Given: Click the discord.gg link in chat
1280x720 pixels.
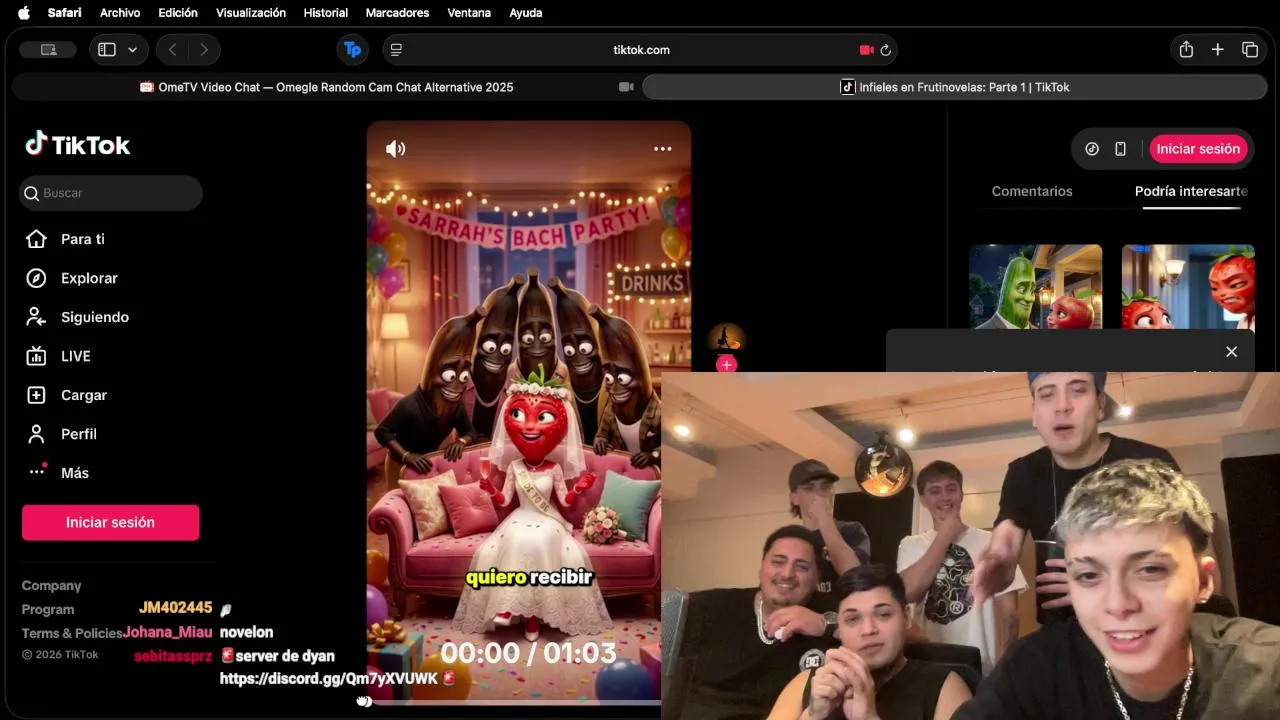Looking at the screenshot, I should click(x=329, y=679).
